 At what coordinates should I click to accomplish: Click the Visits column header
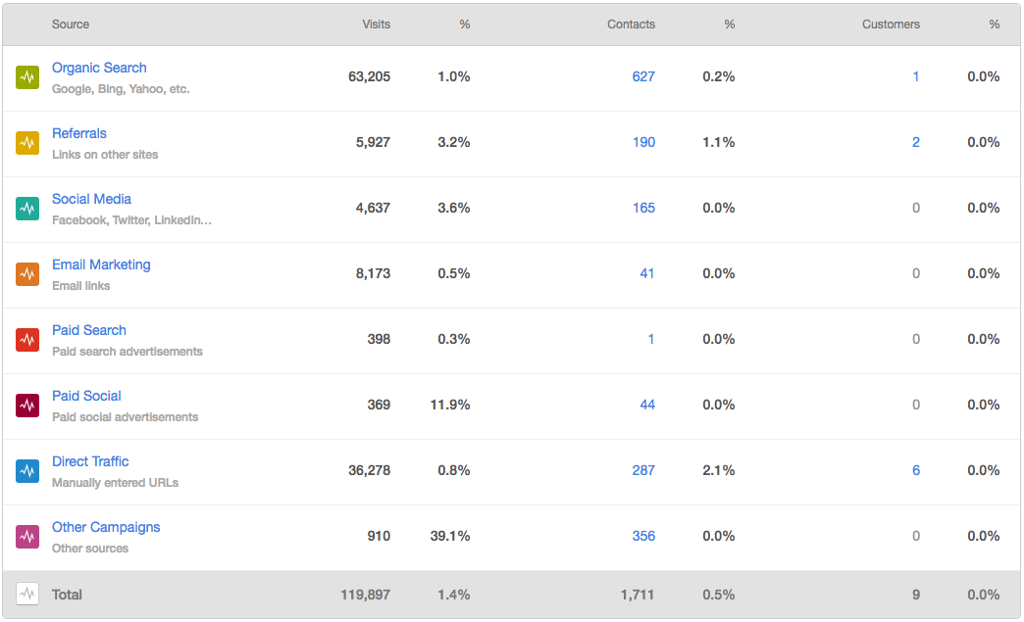tap(376, 24)
